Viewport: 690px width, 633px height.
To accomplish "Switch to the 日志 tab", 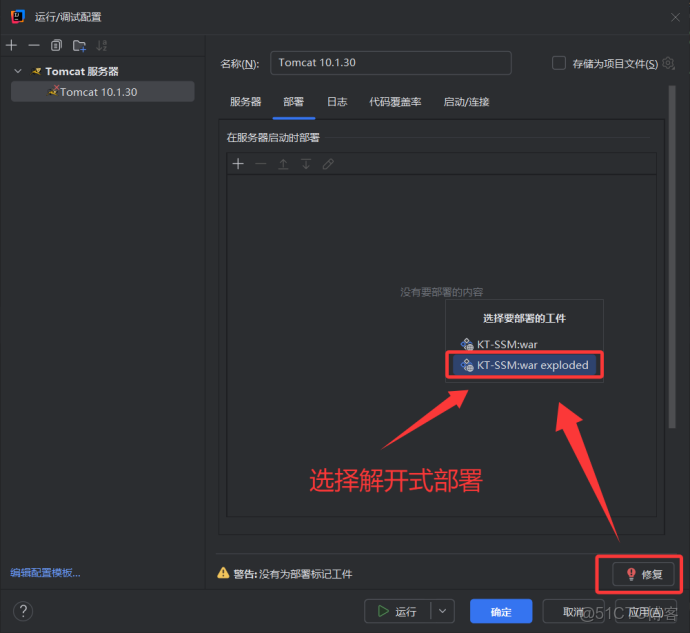I will pos(337,102).
